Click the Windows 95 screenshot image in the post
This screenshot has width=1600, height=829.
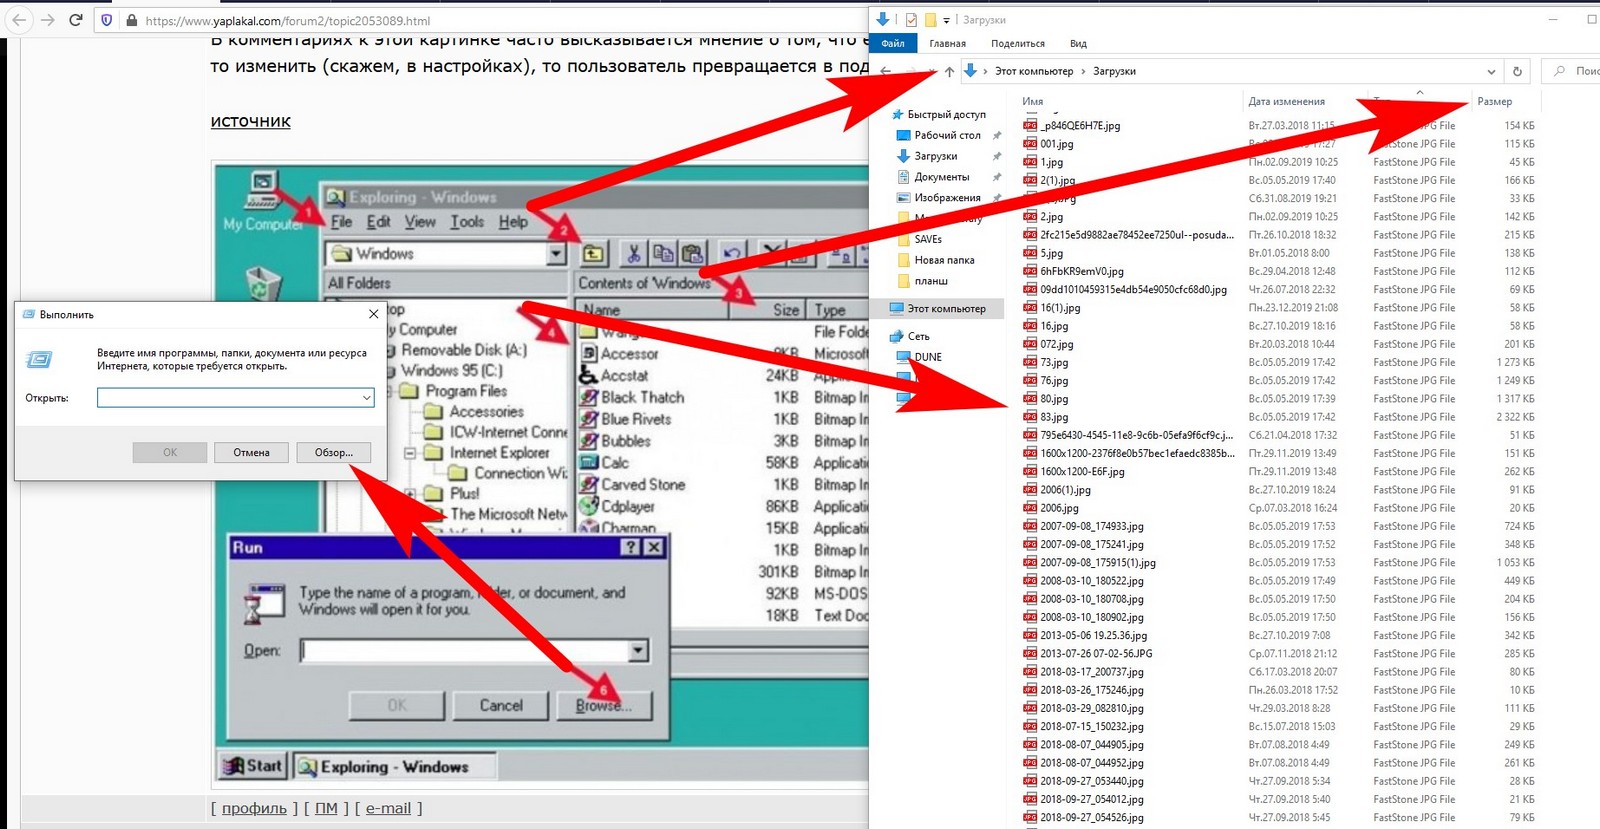coord(542,473)
